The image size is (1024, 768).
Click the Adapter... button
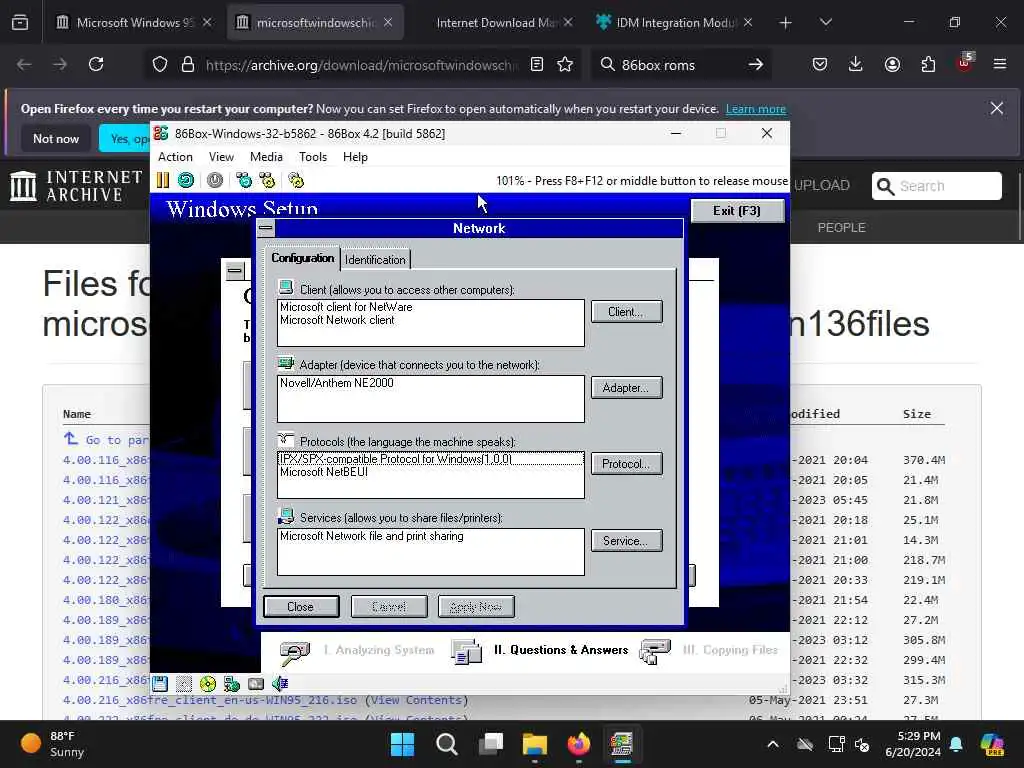626,387
